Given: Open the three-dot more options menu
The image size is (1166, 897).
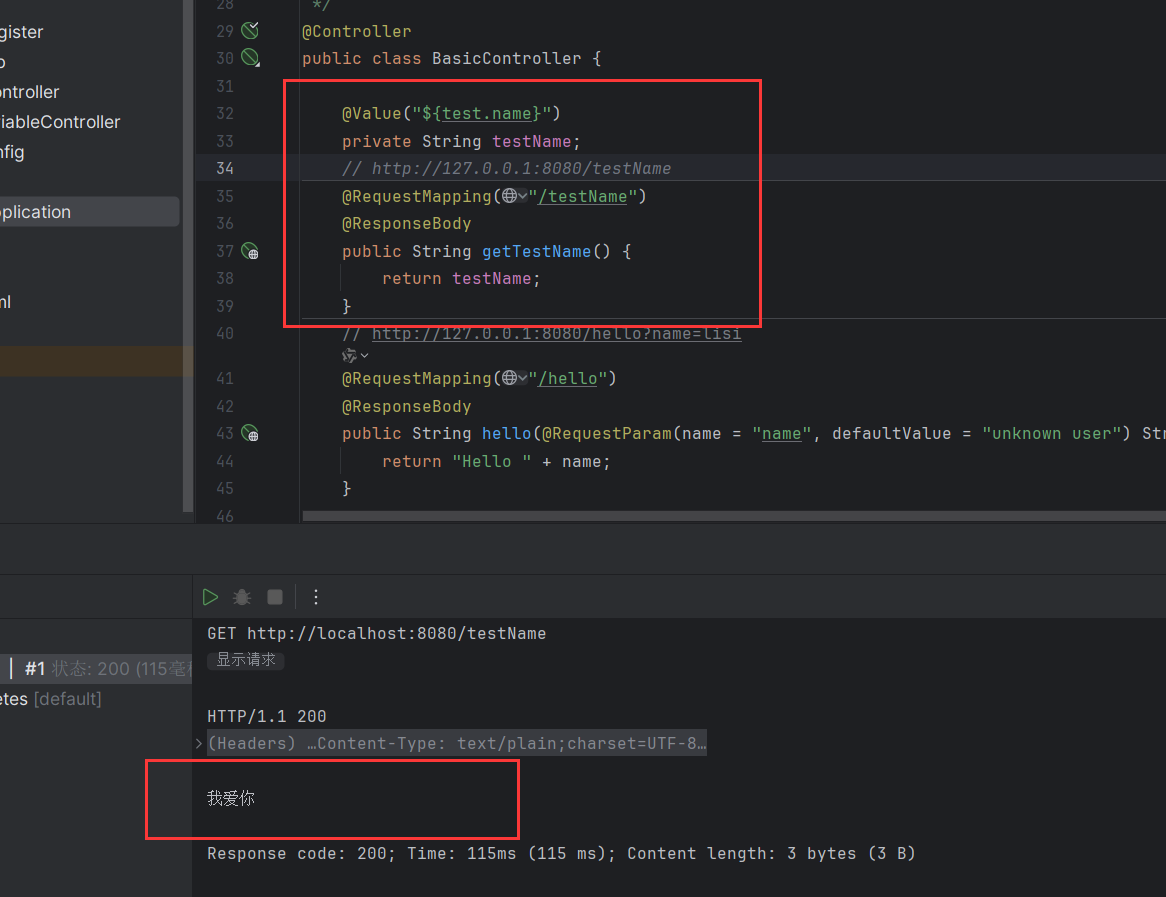Looking at the screenshot, I should tap(316, 597).
